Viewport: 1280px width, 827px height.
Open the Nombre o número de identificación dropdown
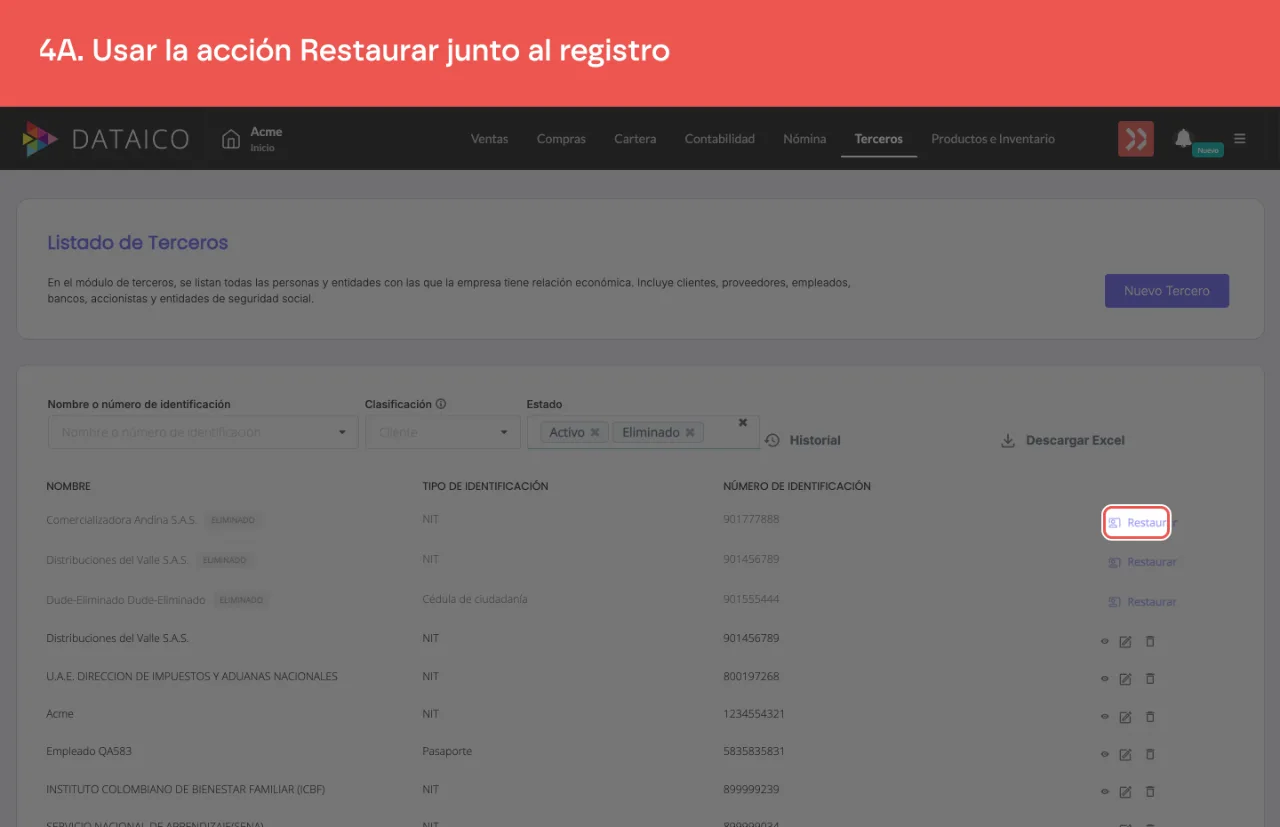coord(203,432)
